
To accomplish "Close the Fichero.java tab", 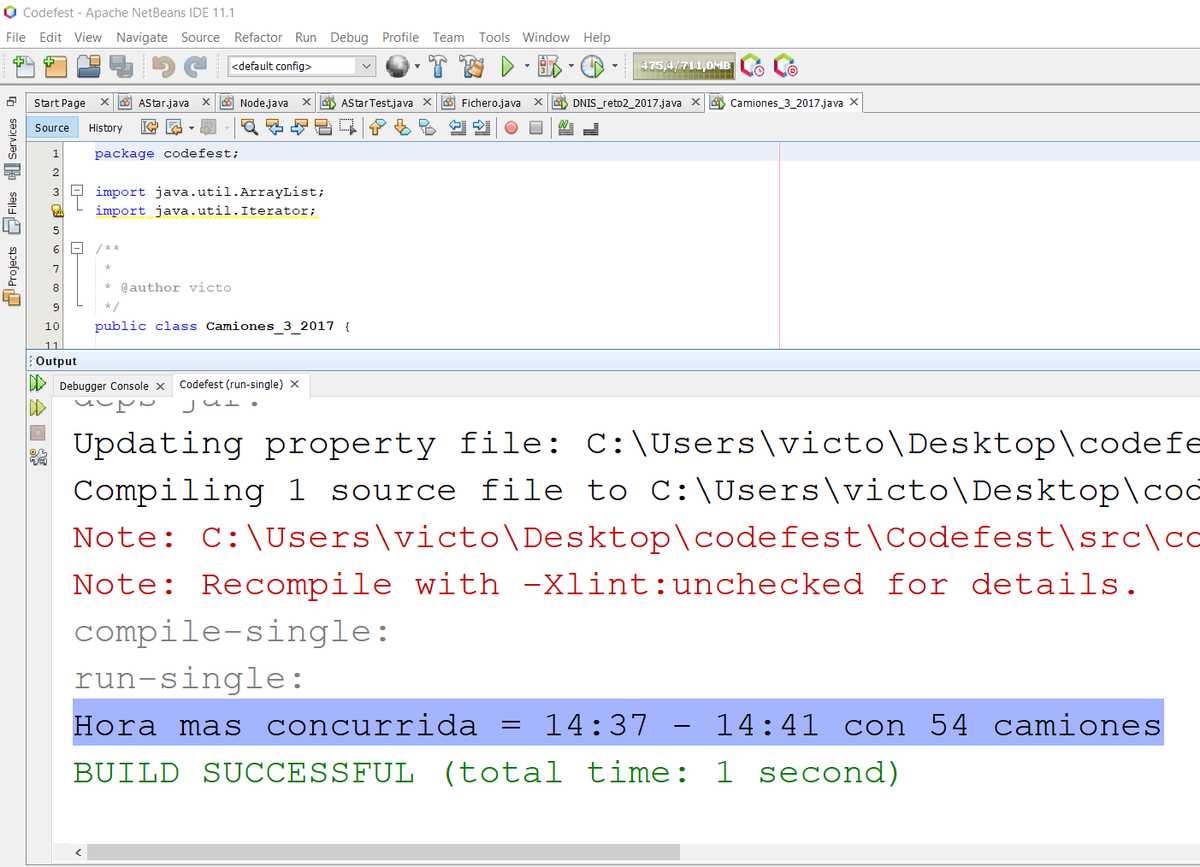I will point(538,103).
